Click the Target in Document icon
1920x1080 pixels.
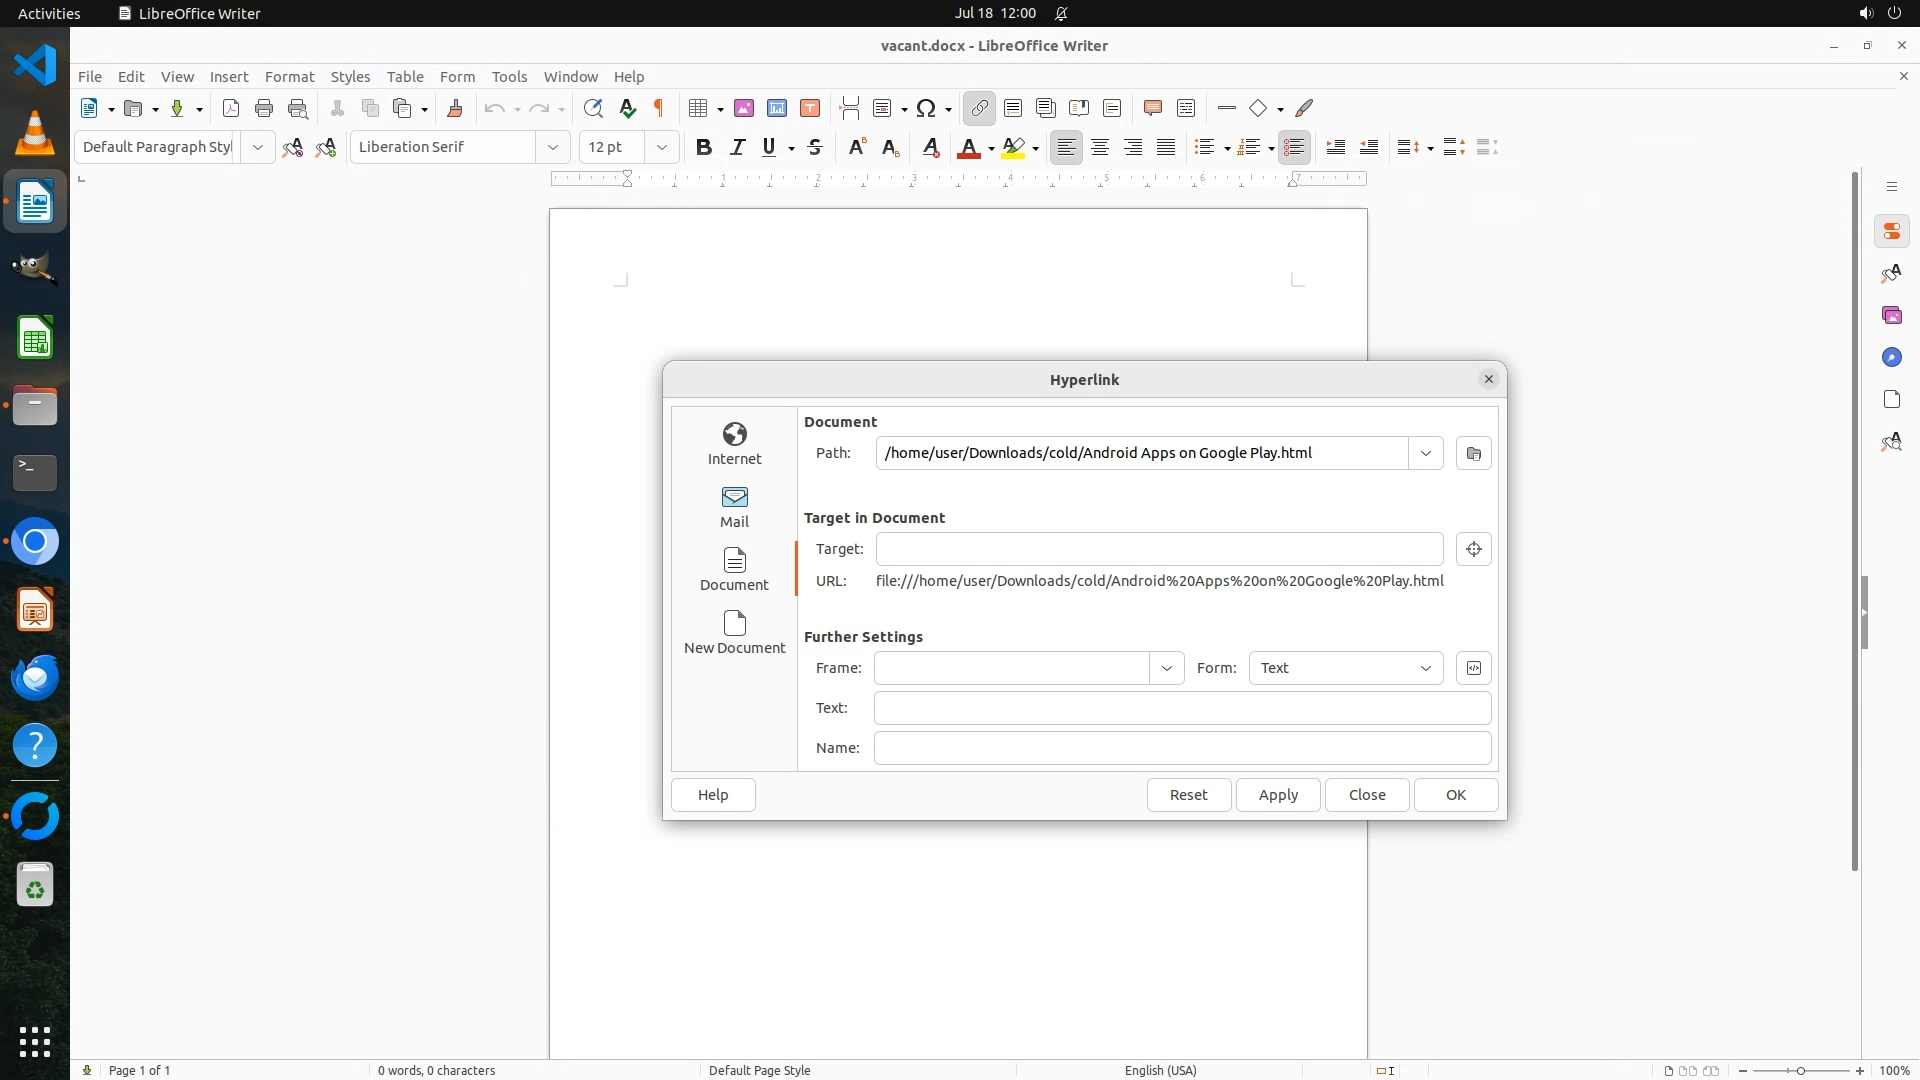1473,549
